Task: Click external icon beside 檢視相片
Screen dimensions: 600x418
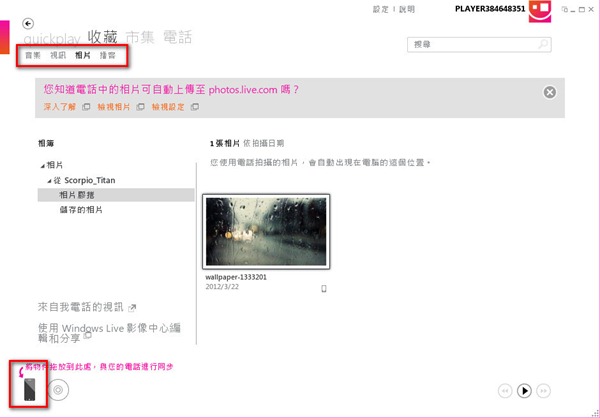Action: click(x=140, y=107)
